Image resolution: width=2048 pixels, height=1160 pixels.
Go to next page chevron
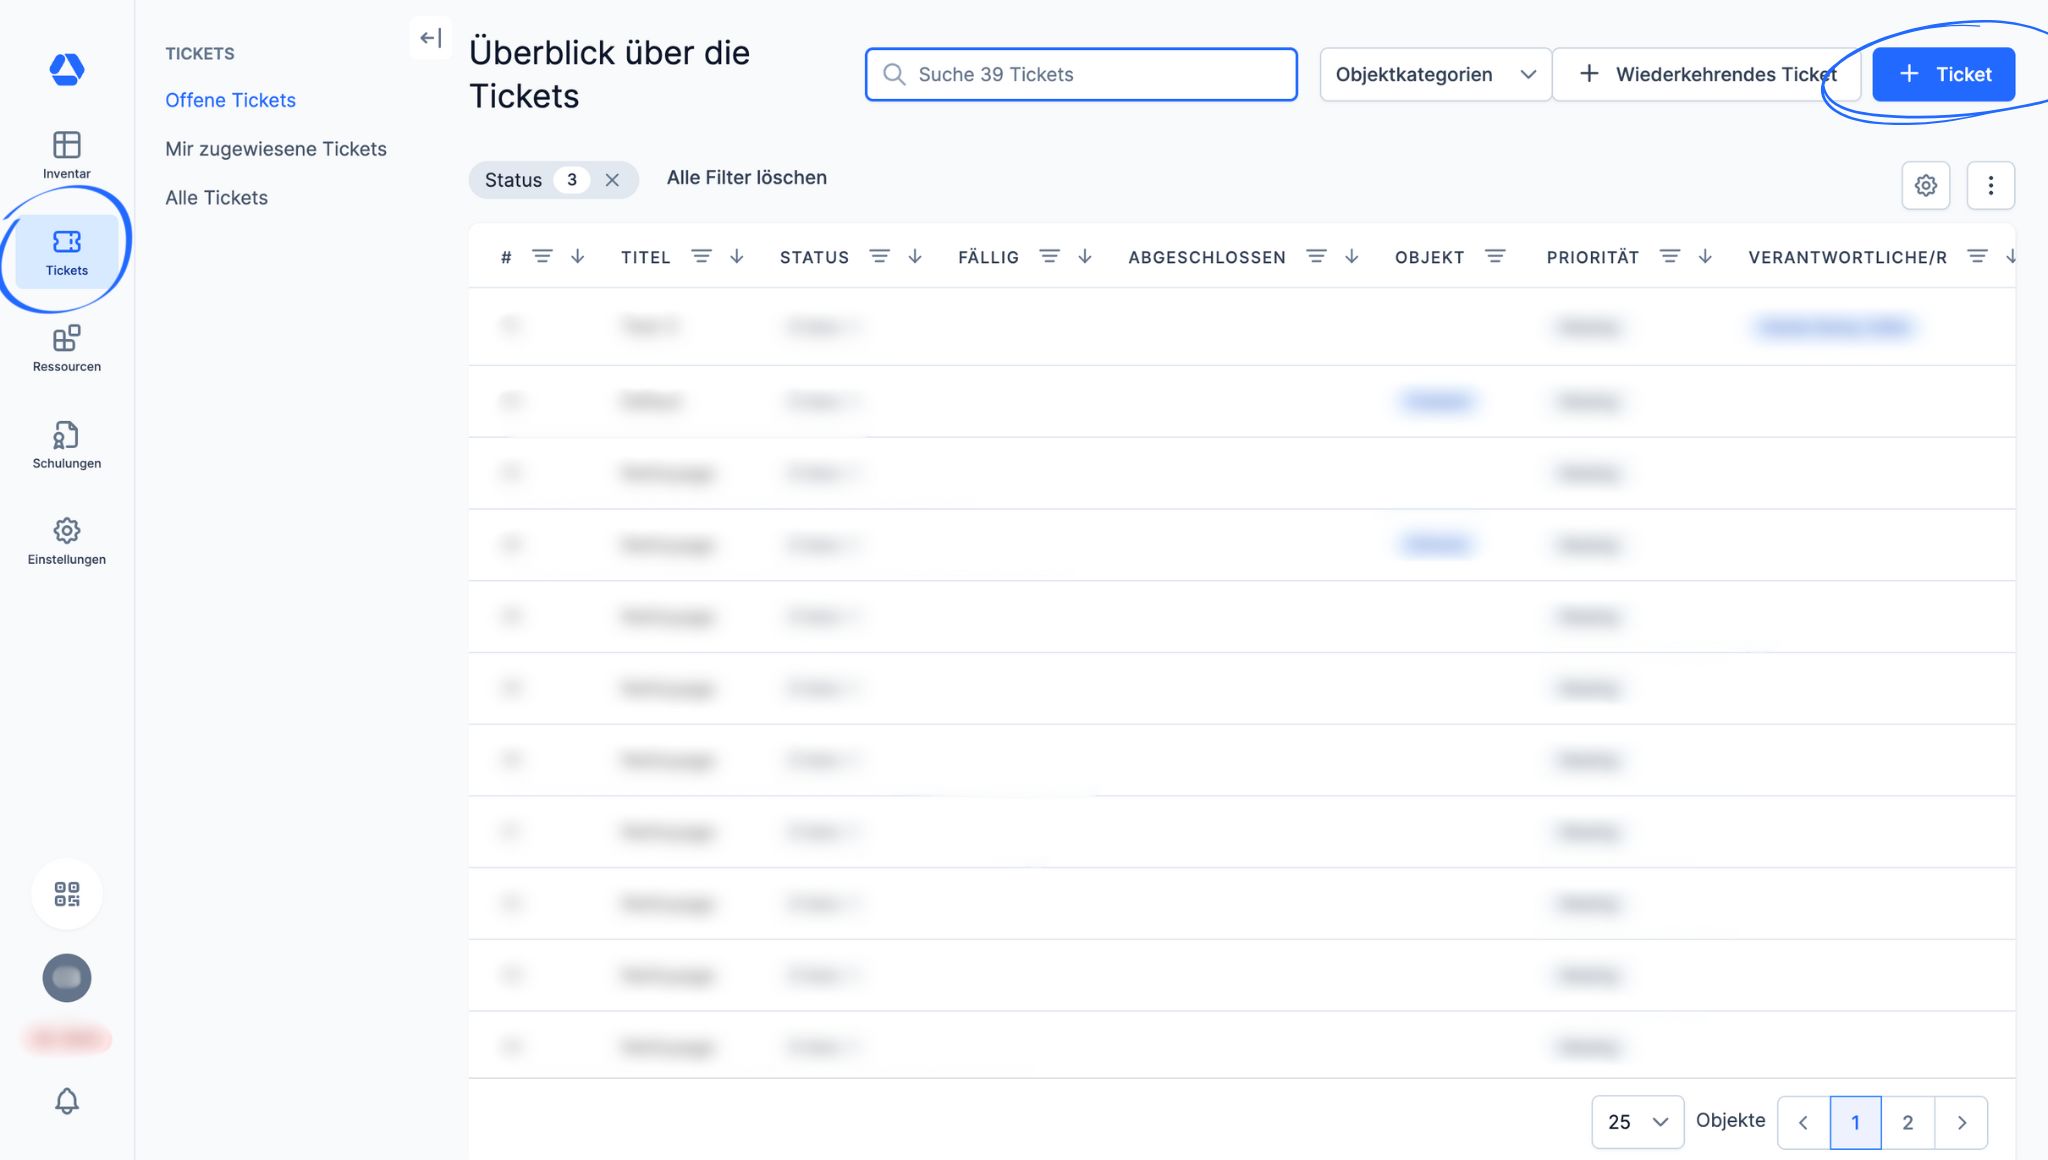1961,1122
